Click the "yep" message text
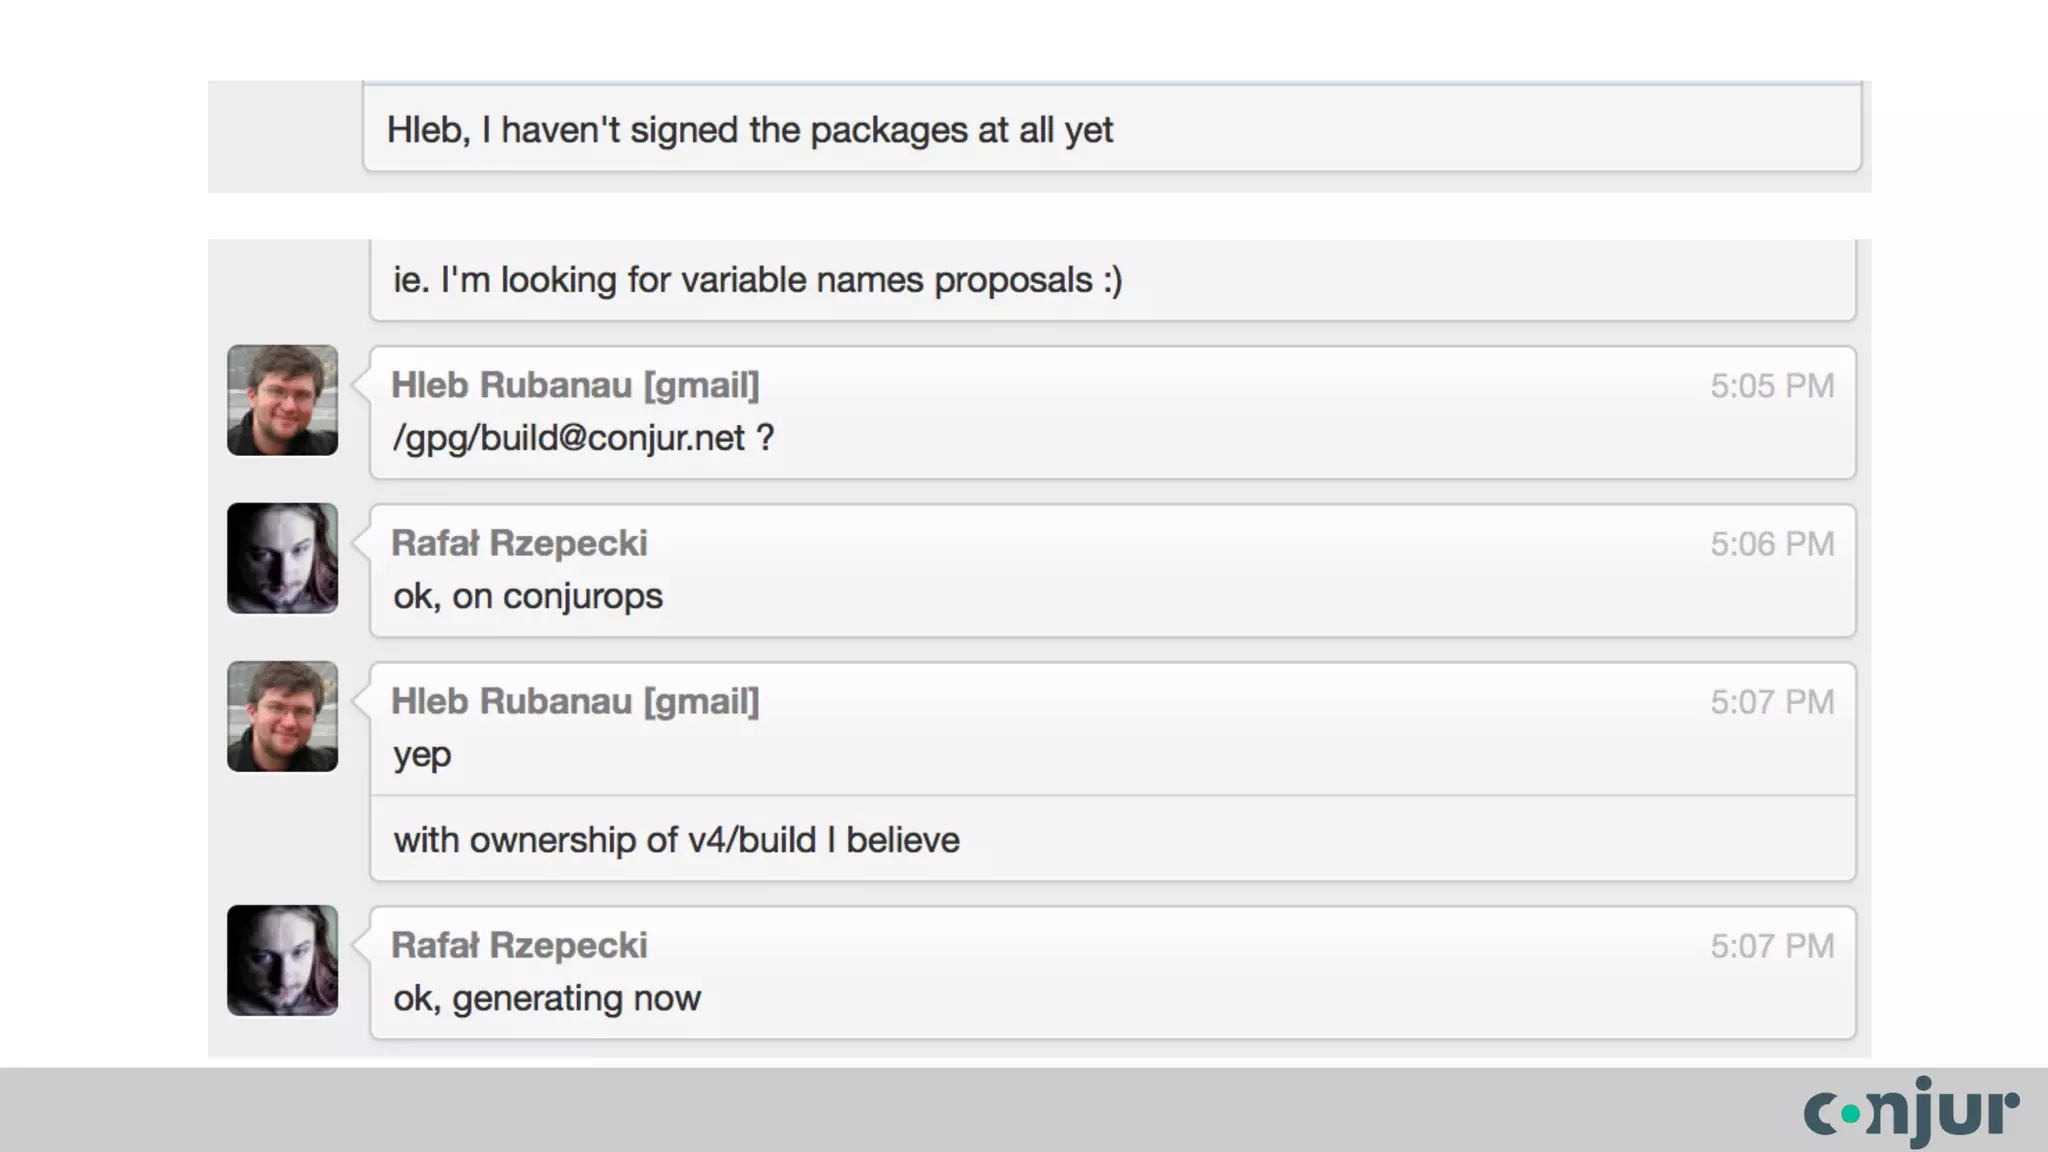 tap(422, 754)
